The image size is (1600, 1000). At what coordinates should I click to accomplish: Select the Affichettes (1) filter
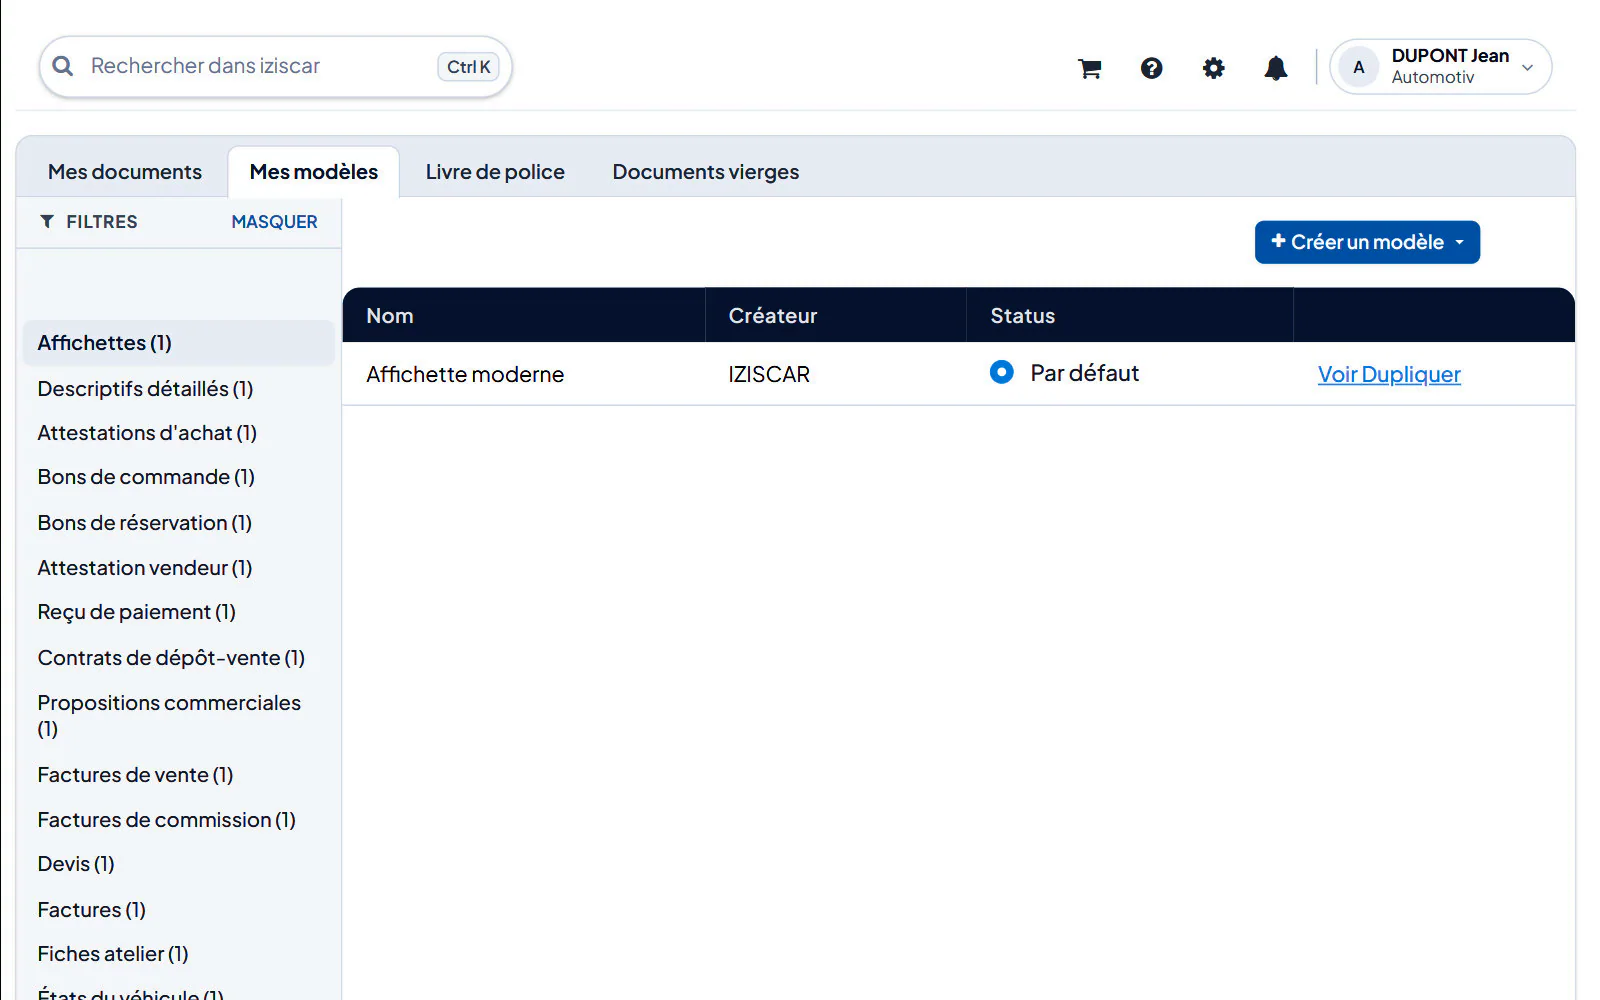(178, 343)
